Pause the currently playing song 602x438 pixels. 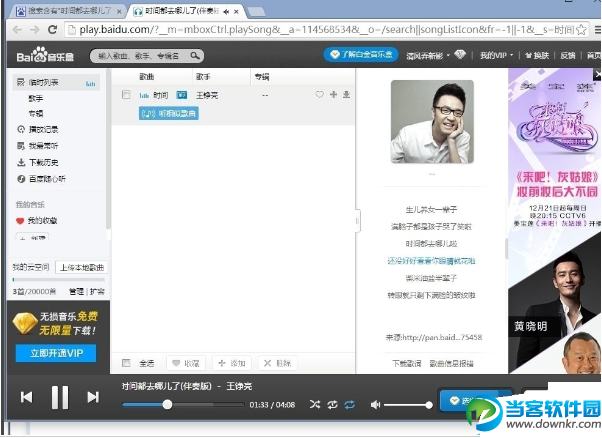[59, 397]
